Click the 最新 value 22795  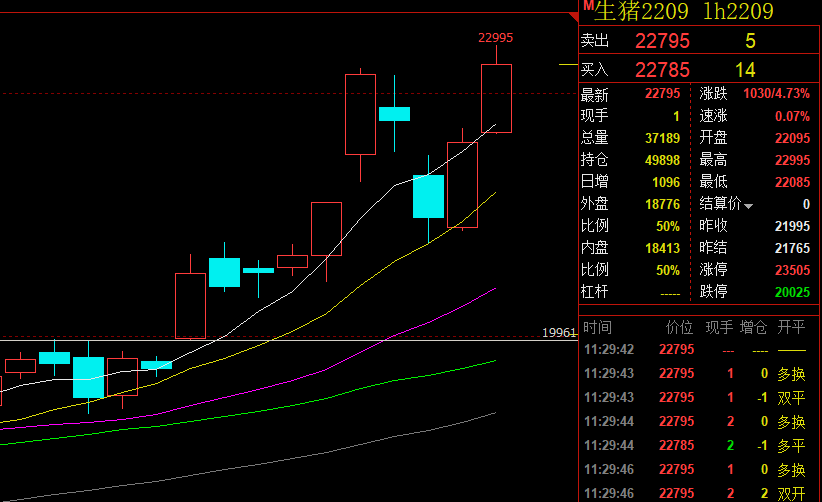[662, 94]
